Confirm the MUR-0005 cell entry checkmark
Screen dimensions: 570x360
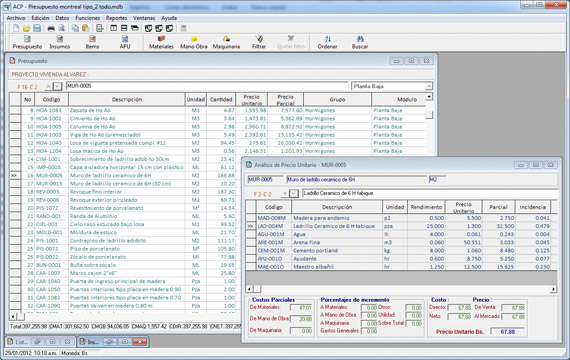coord(57,87)
